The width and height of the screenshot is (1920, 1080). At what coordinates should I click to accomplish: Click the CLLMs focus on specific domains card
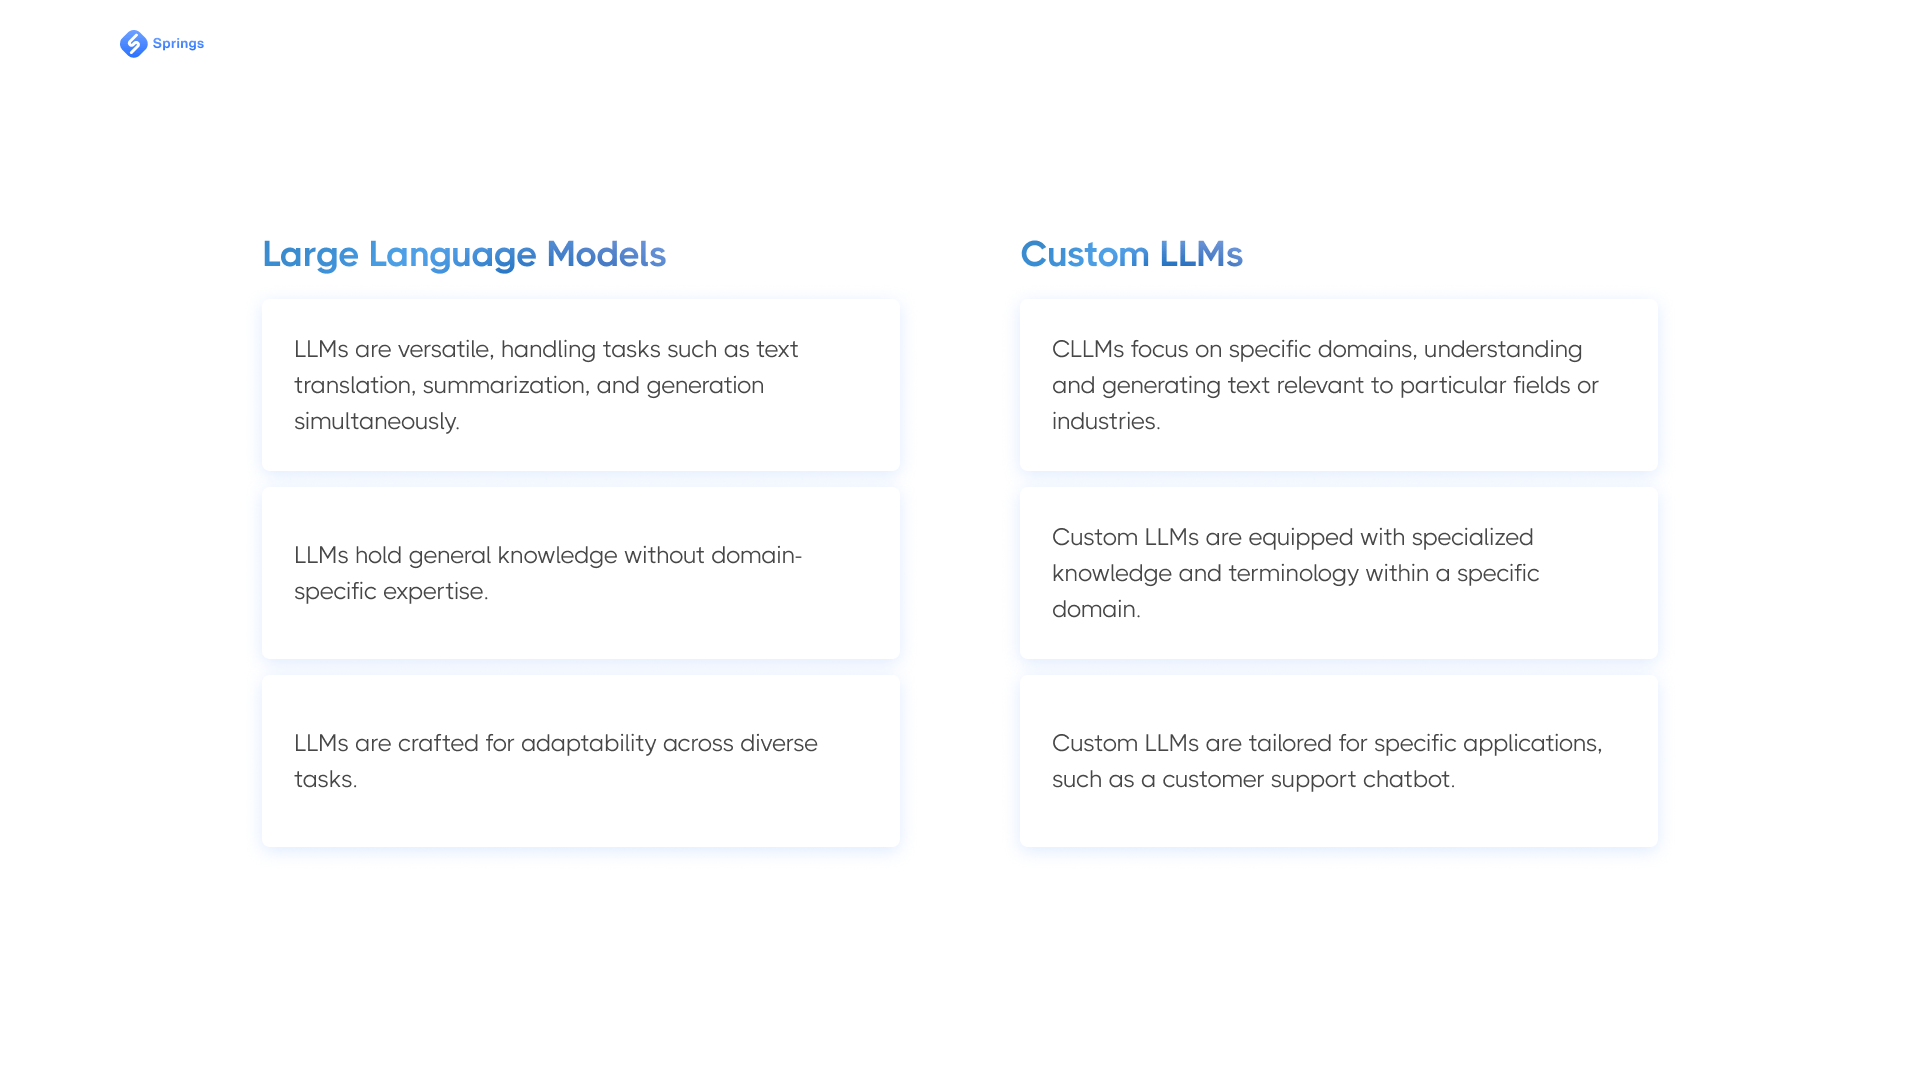1339,385
